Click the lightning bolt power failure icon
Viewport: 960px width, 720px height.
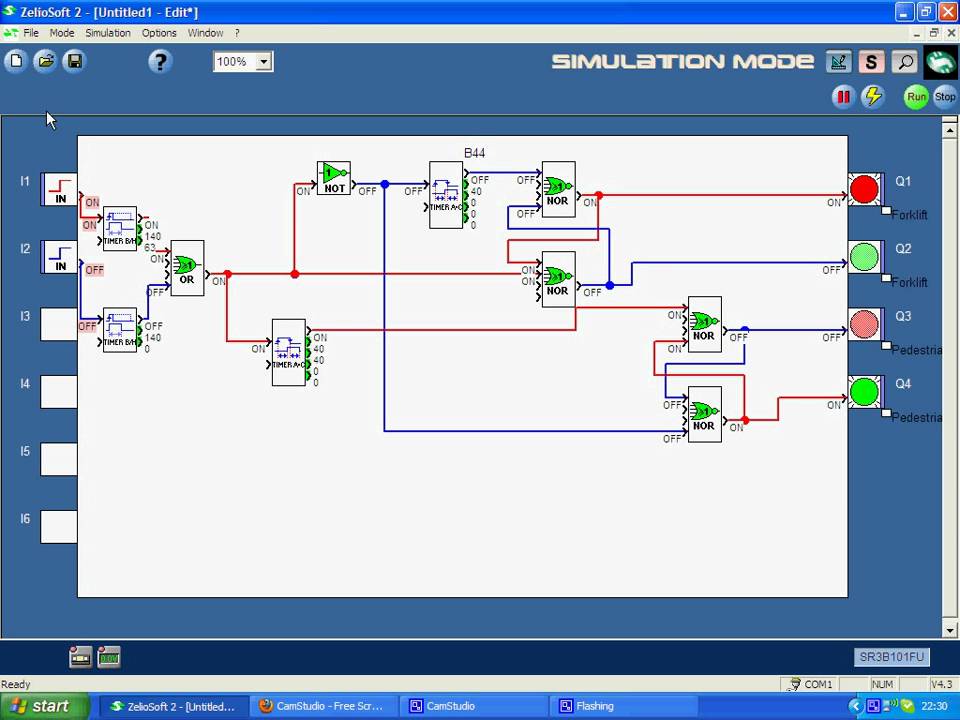click(x=872, y=97)
